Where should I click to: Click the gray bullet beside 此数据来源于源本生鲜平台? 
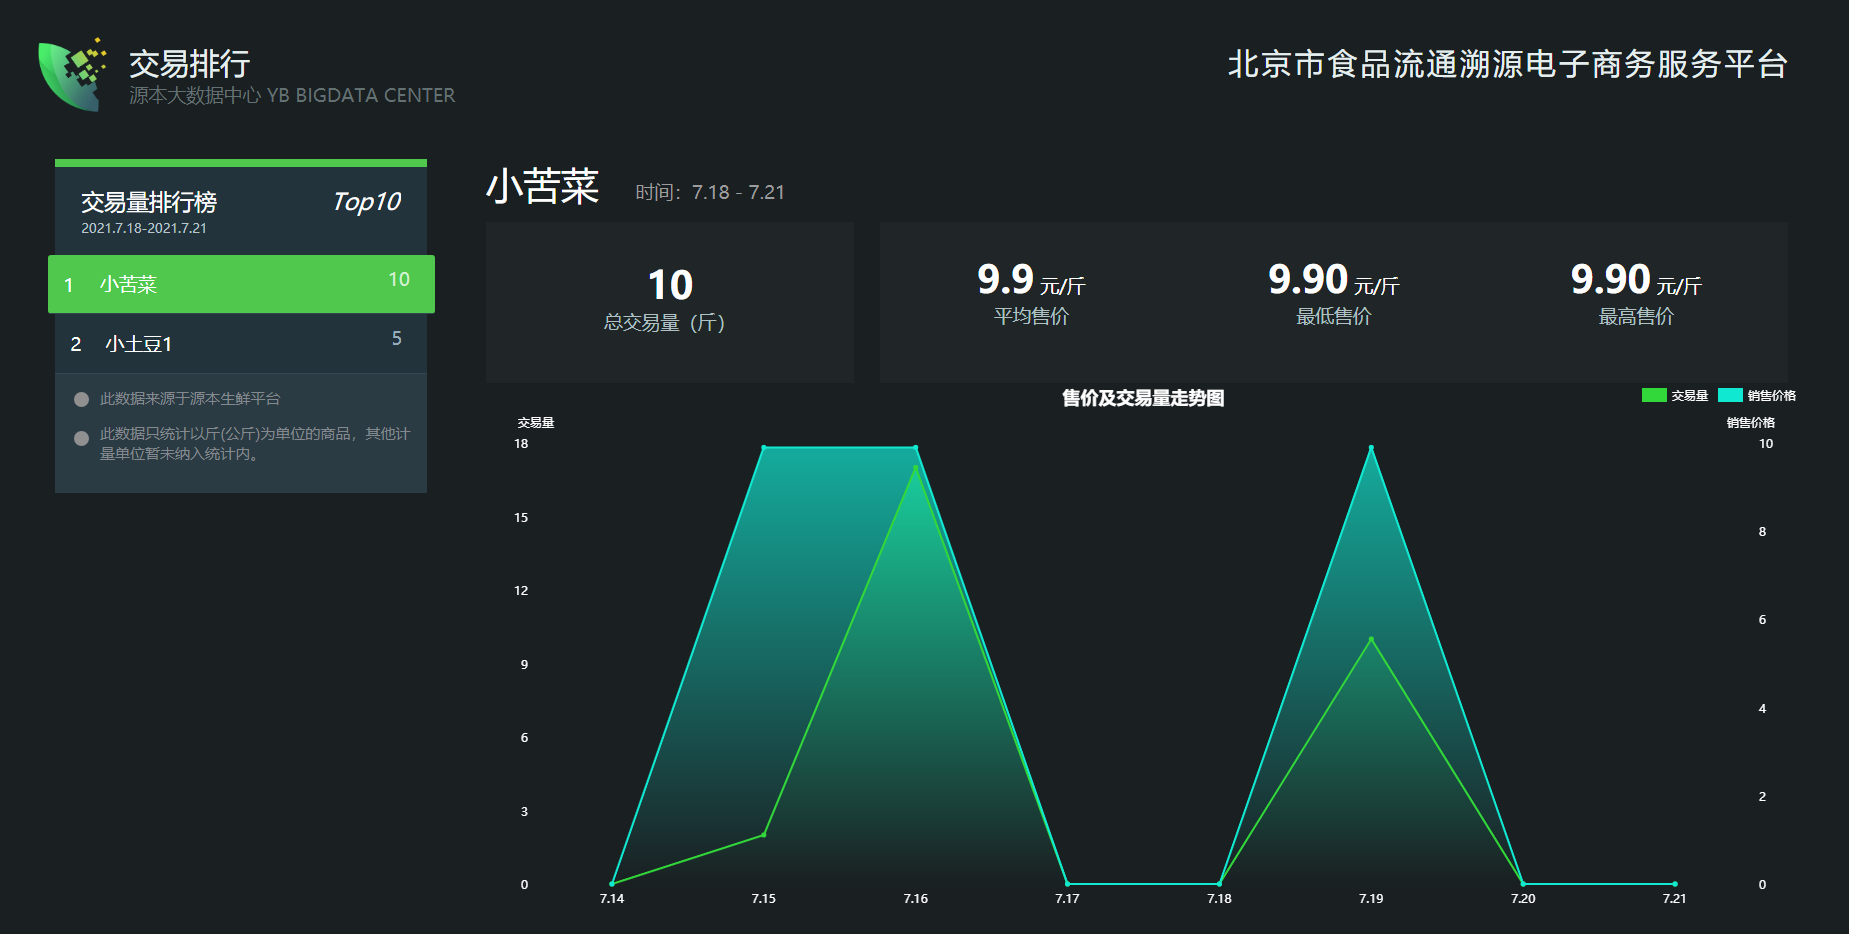pos(82,399)
